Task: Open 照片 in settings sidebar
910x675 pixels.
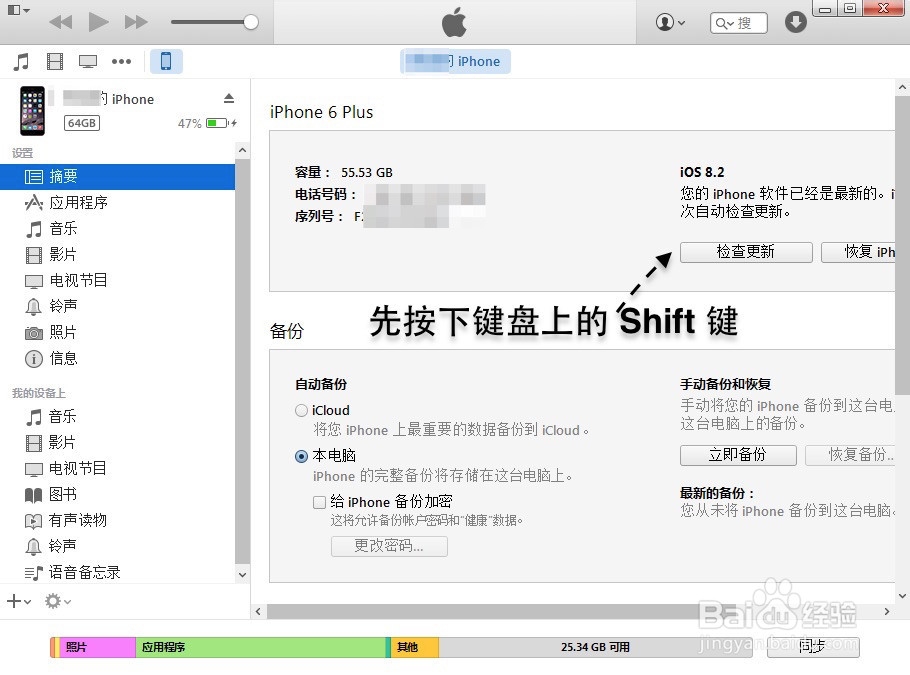Action: (118, 332)
